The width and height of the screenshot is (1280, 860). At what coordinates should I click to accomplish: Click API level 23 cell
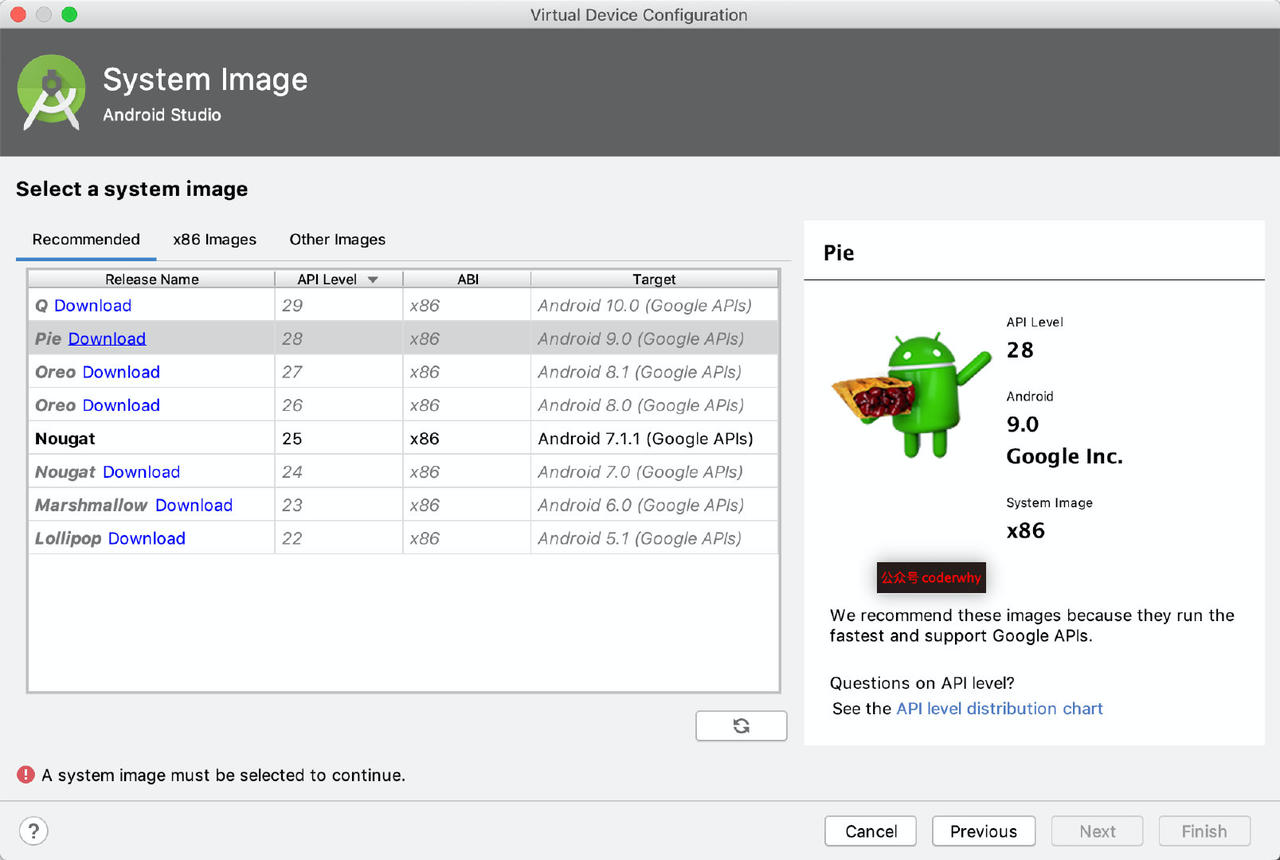(x=339, y=505)
